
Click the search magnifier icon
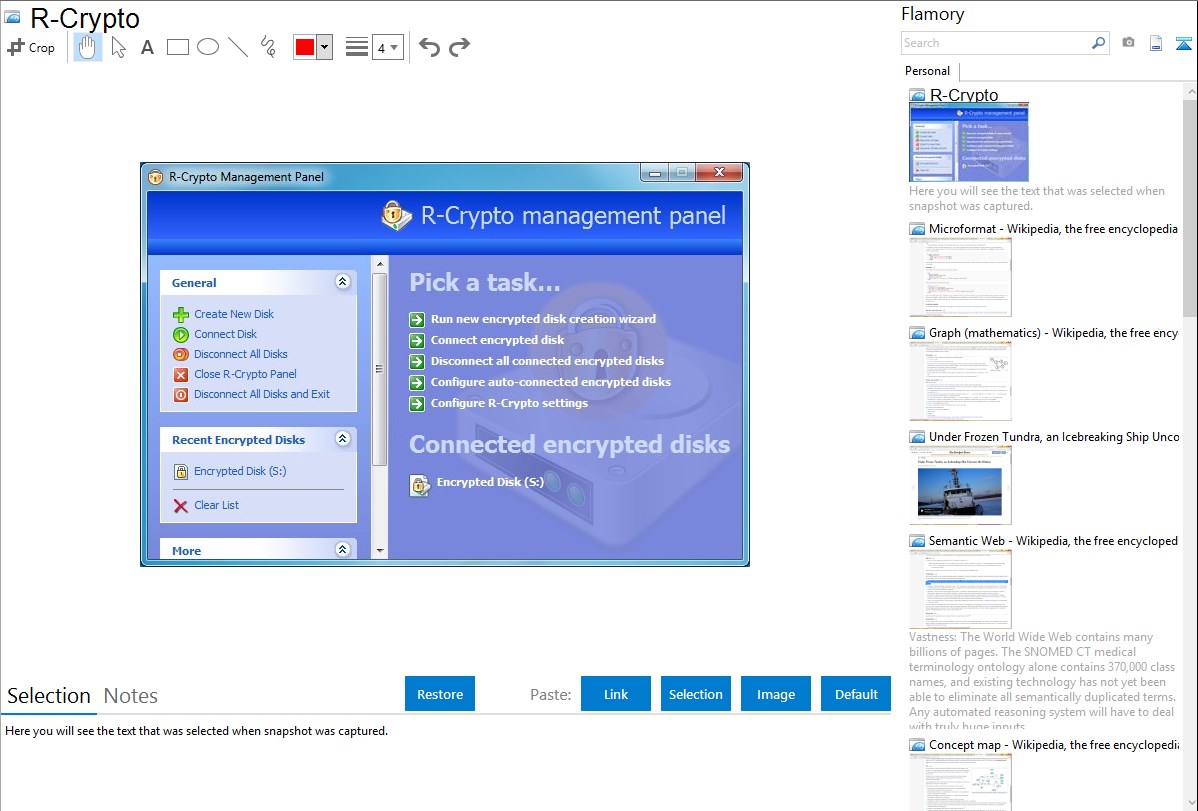tap(1099, 43)
